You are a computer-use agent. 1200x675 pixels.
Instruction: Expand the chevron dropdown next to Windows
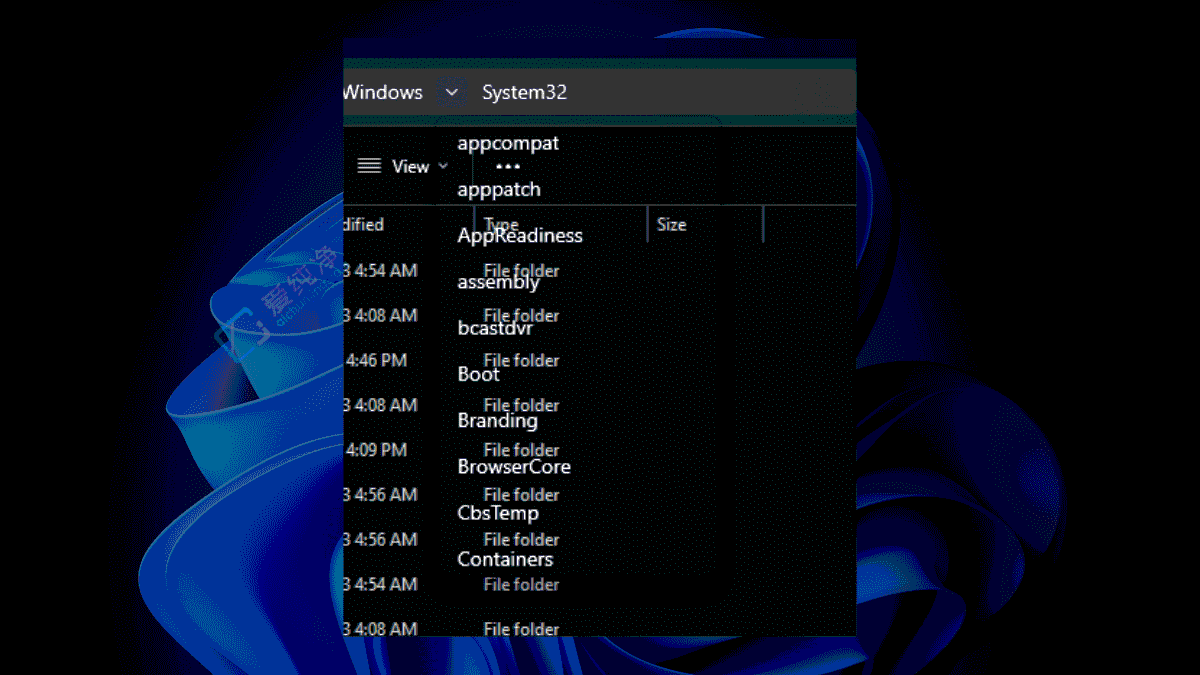point(451,93)
